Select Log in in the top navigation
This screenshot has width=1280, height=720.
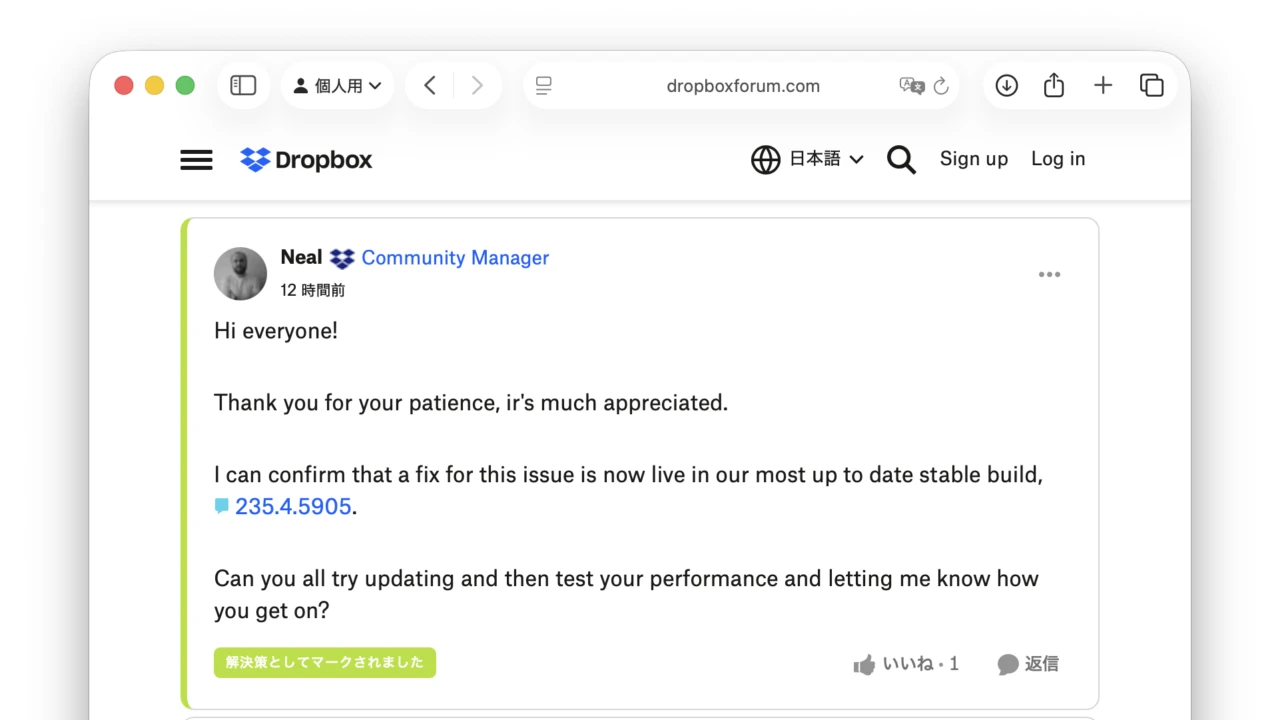pyautogui.click(x=1057, y=159)
